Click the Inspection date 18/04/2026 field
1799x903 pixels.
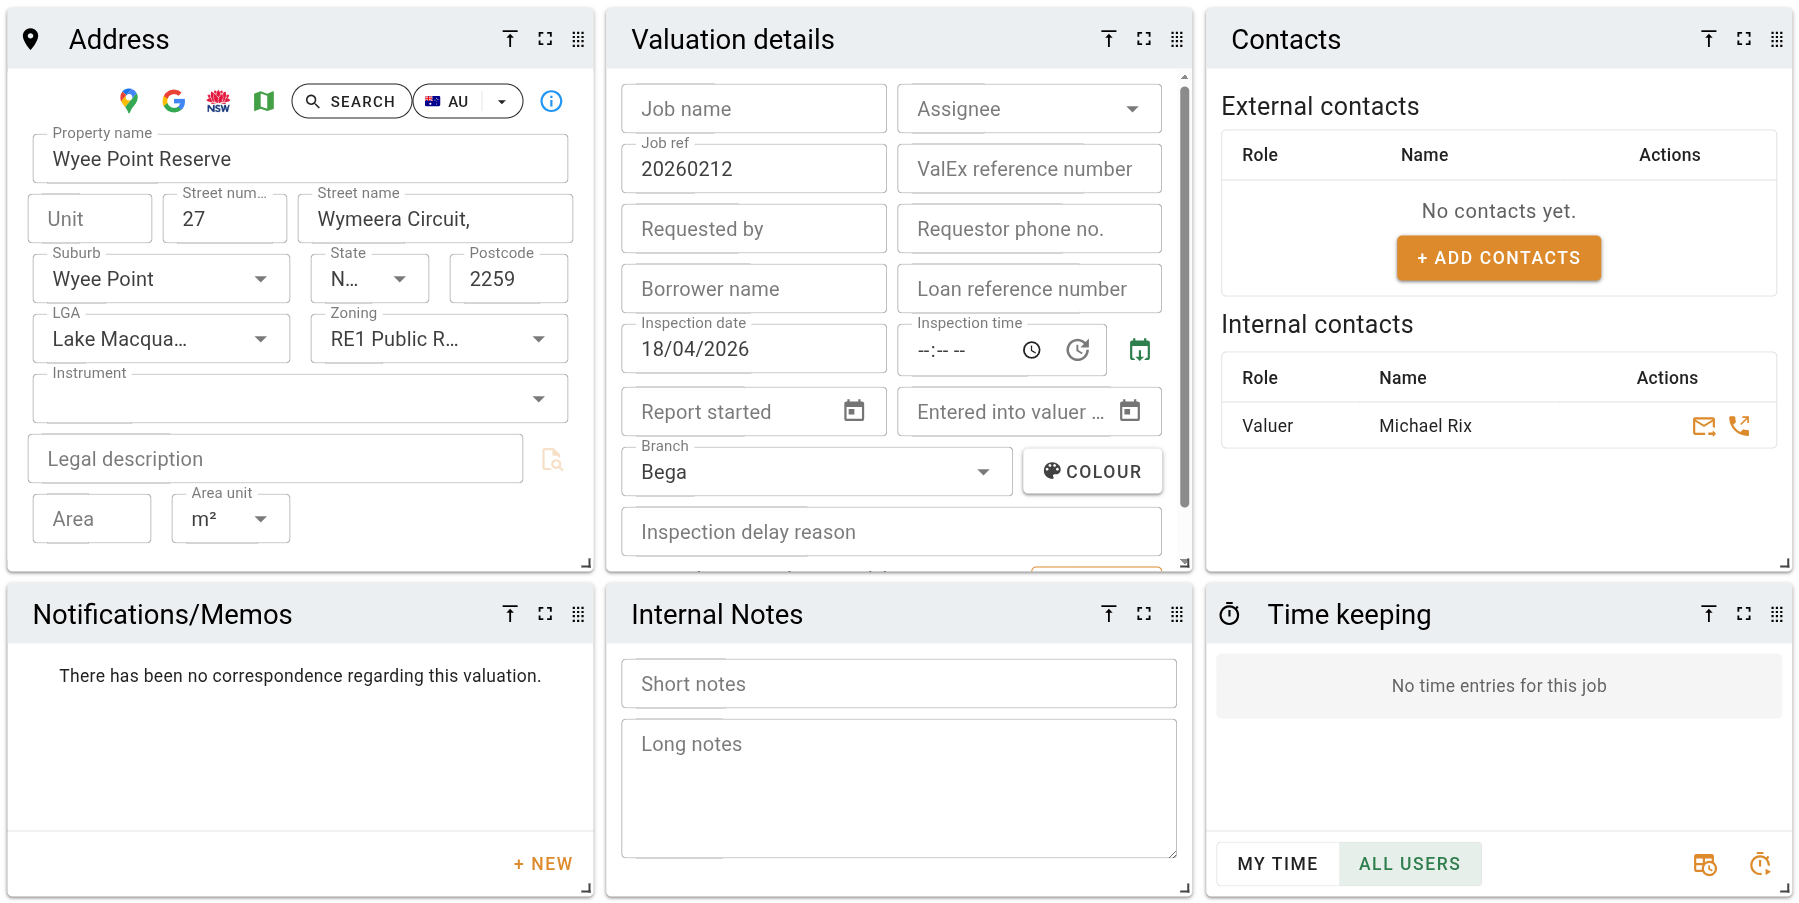pos(754,349)
